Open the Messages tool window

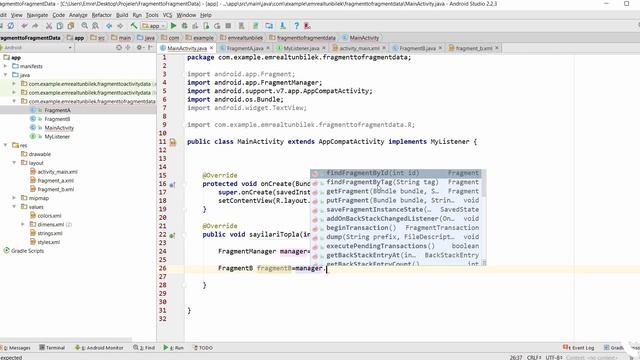(x=16, y=348)
